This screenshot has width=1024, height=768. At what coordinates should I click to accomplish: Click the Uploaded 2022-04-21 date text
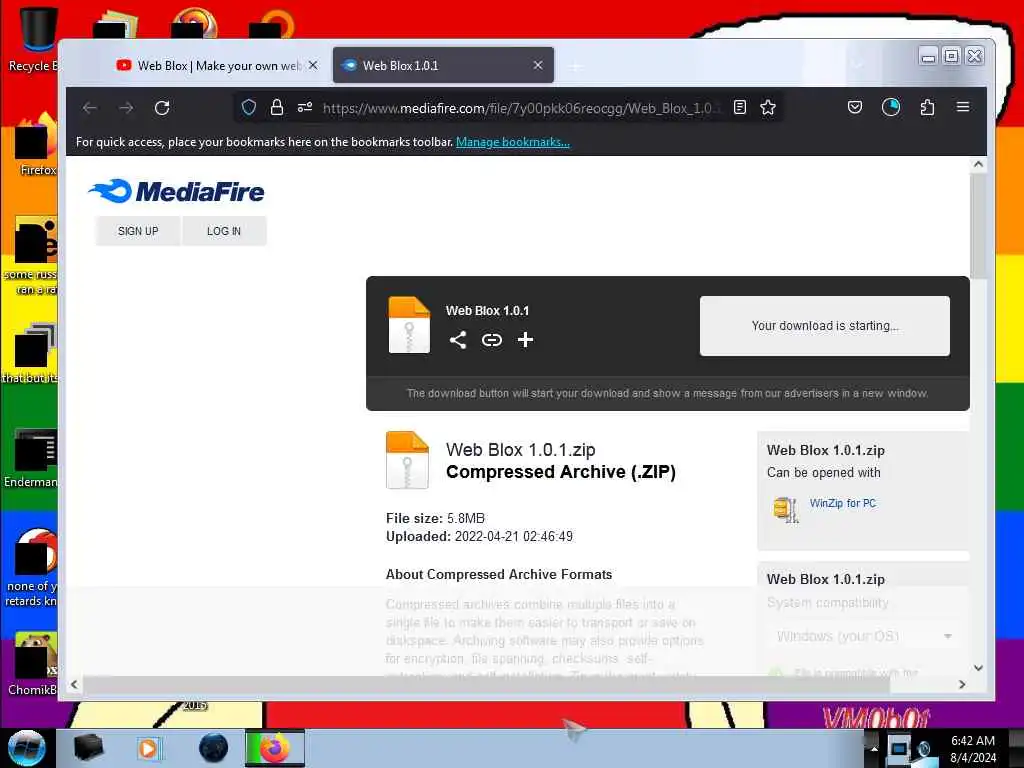pos(479,537)
